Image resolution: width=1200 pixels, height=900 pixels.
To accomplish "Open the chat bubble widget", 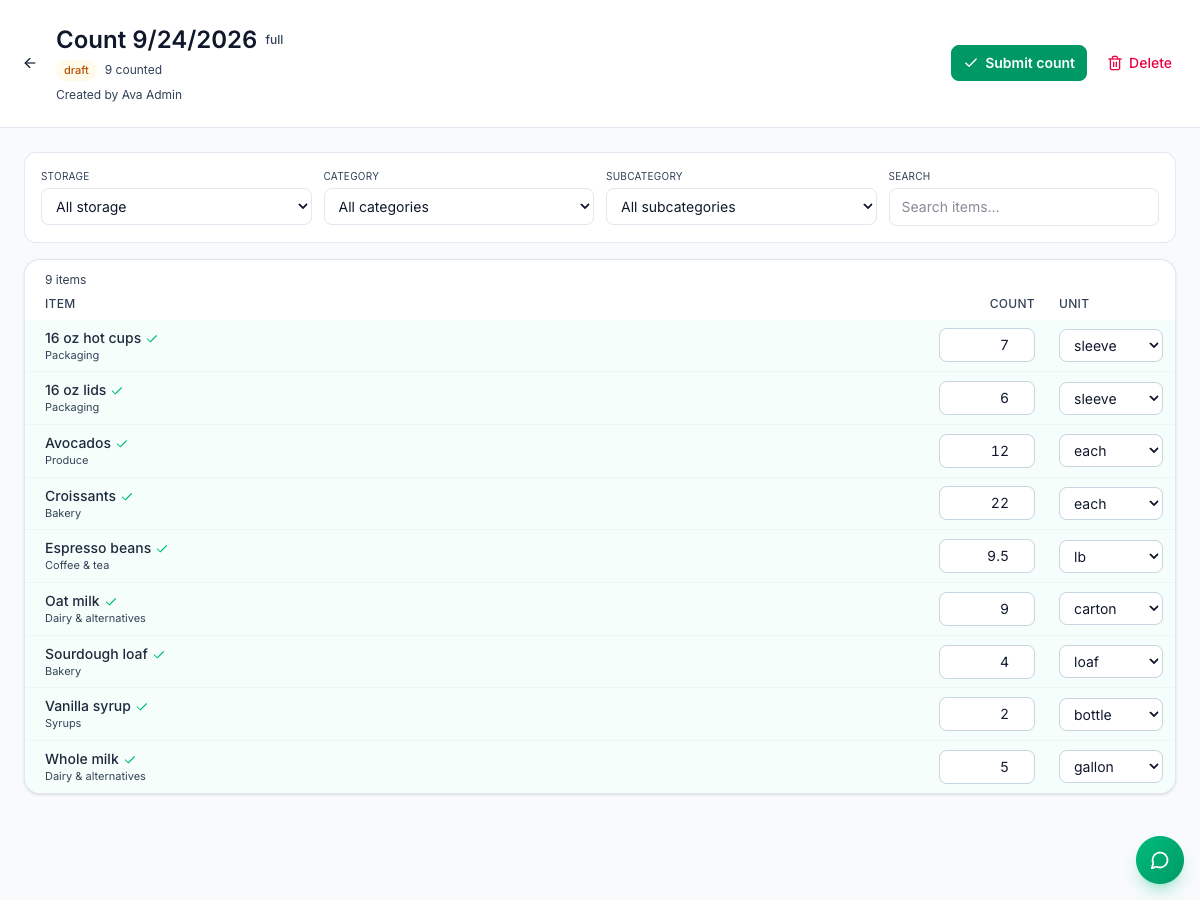I will click(1160, 860).
